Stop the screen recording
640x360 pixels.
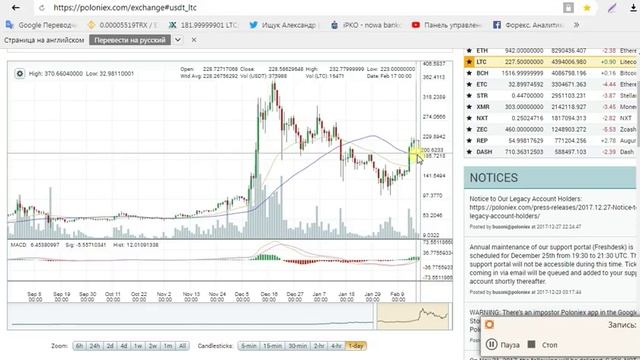pyautogui.click(x=543, y=345)
